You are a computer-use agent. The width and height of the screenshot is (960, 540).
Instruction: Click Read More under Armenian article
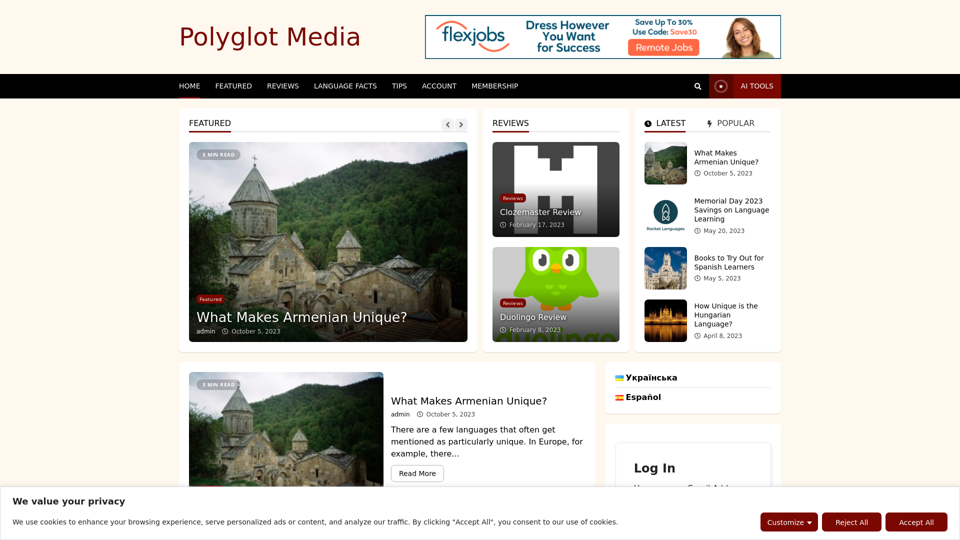point(417,473)
